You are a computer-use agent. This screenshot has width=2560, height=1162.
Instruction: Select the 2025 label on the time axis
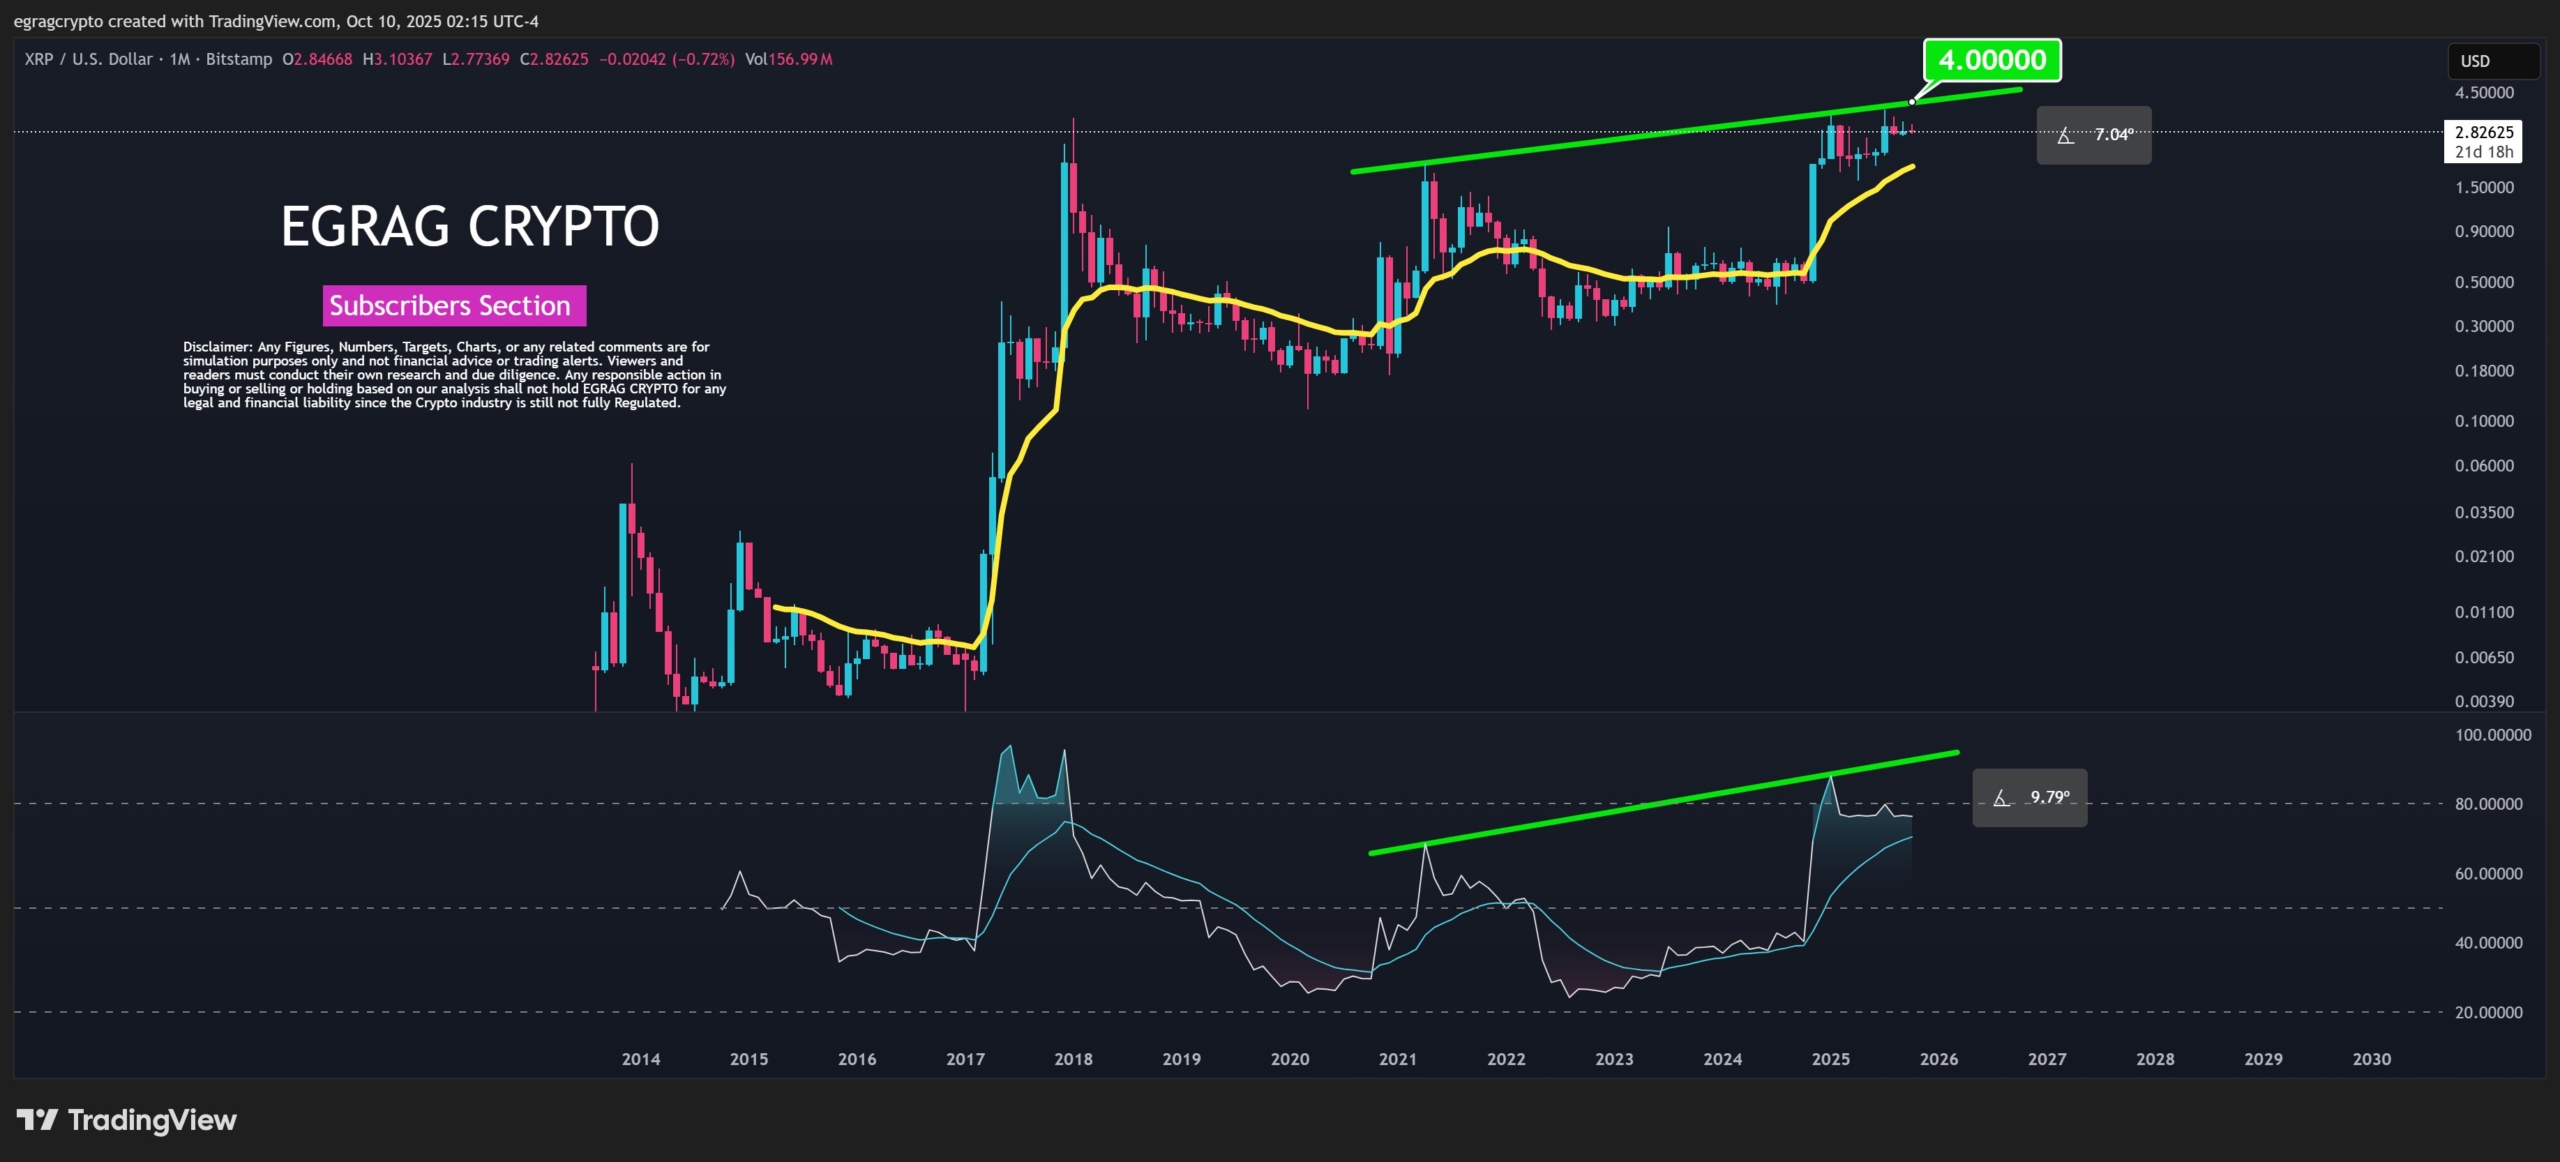click(1832, 1059)
